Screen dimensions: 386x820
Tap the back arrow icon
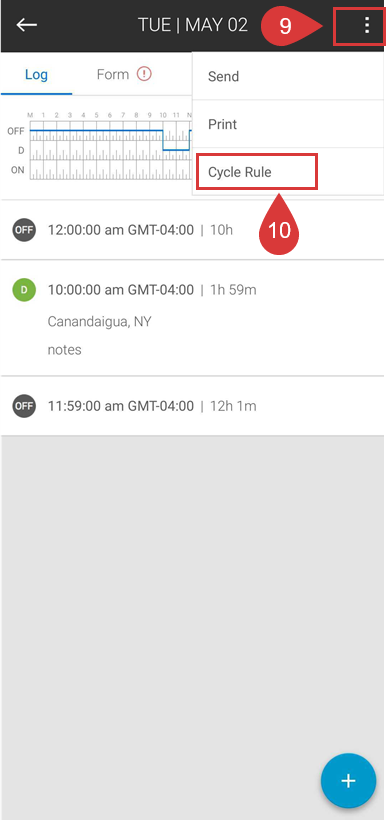pos(26,25)
